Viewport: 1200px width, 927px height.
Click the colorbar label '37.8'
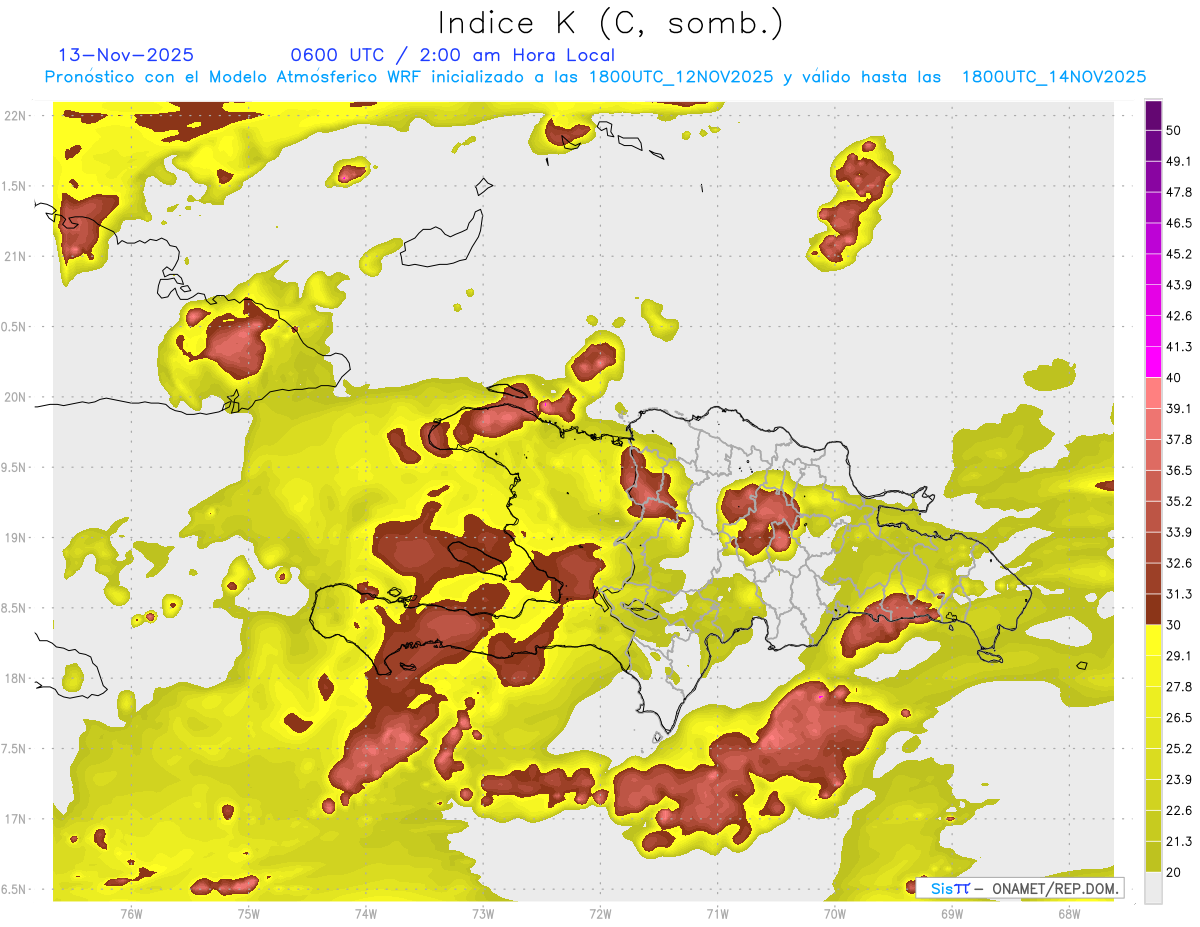click(1178, 440)
